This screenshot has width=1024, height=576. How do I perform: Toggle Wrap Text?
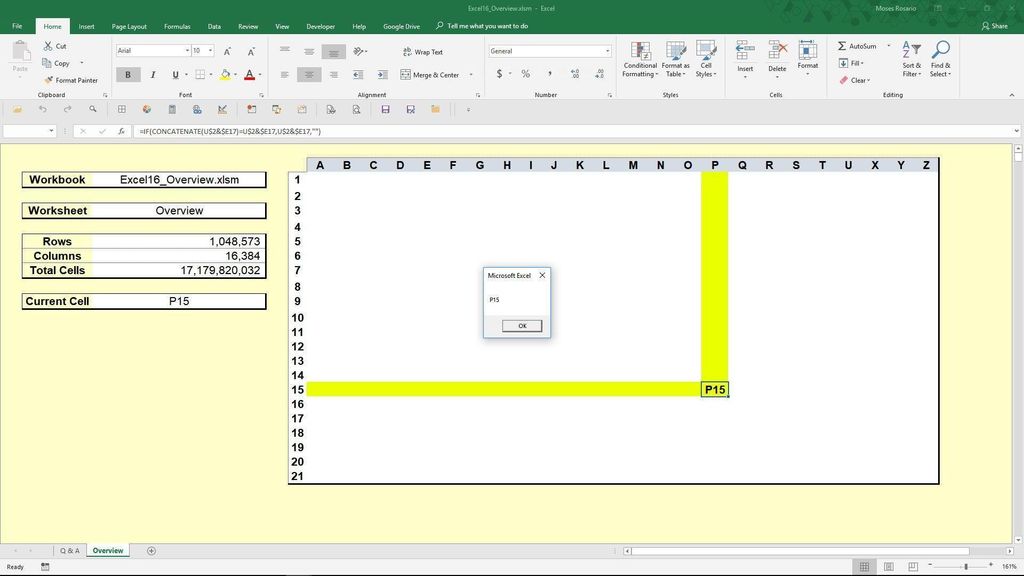pyautogui.click(x=423, y=52)
